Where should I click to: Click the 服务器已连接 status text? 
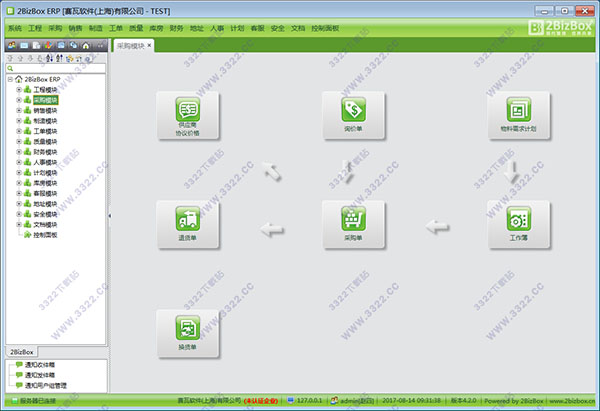(38, 401)
